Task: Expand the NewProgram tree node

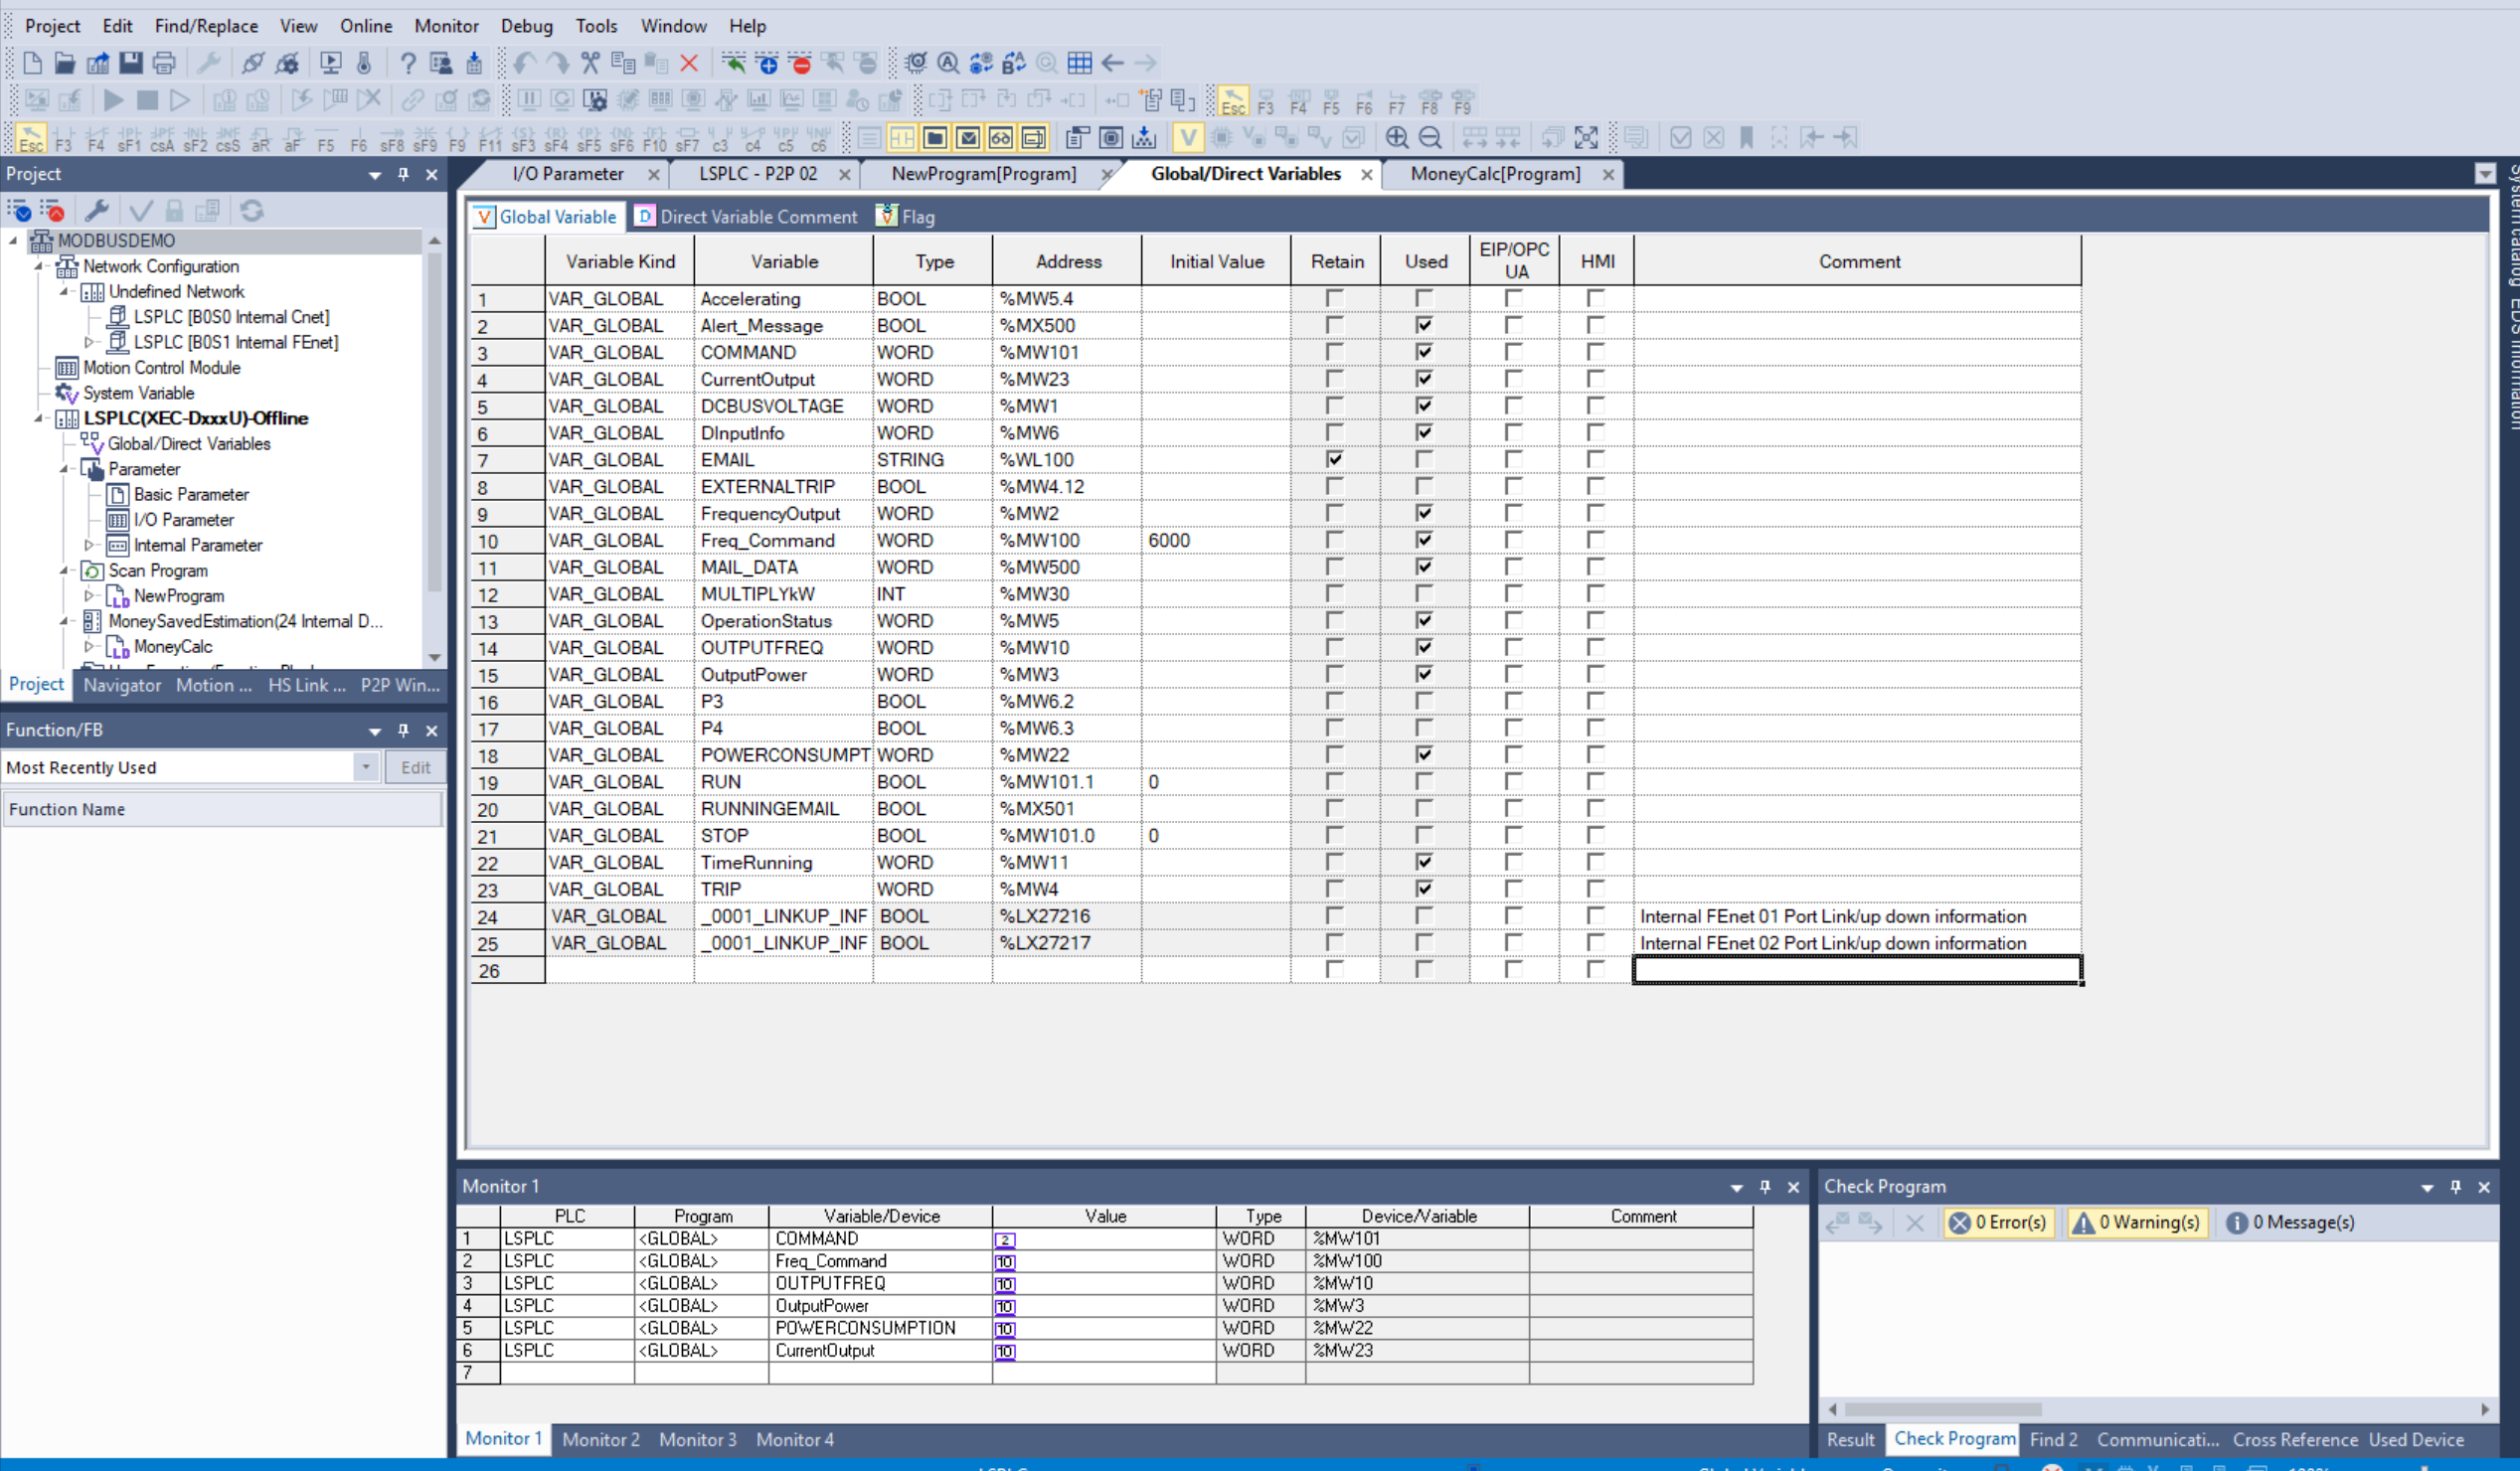Action: (89, 596)
